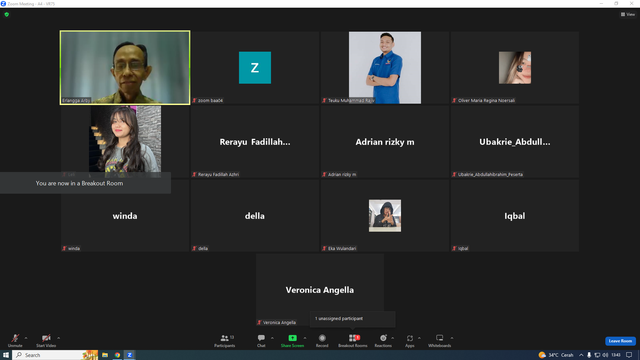Open the View layout menu

pos(628,14)
